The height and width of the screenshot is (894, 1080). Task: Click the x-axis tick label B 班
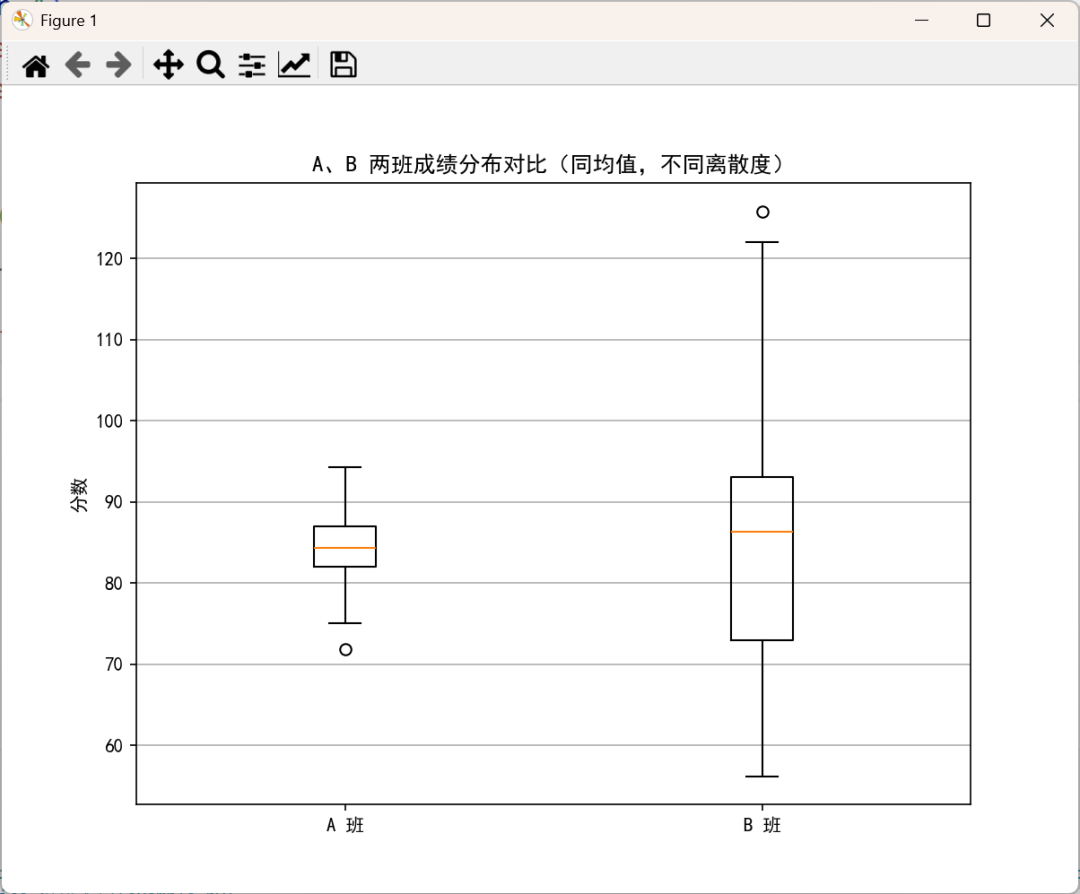[x=762, y=825]
